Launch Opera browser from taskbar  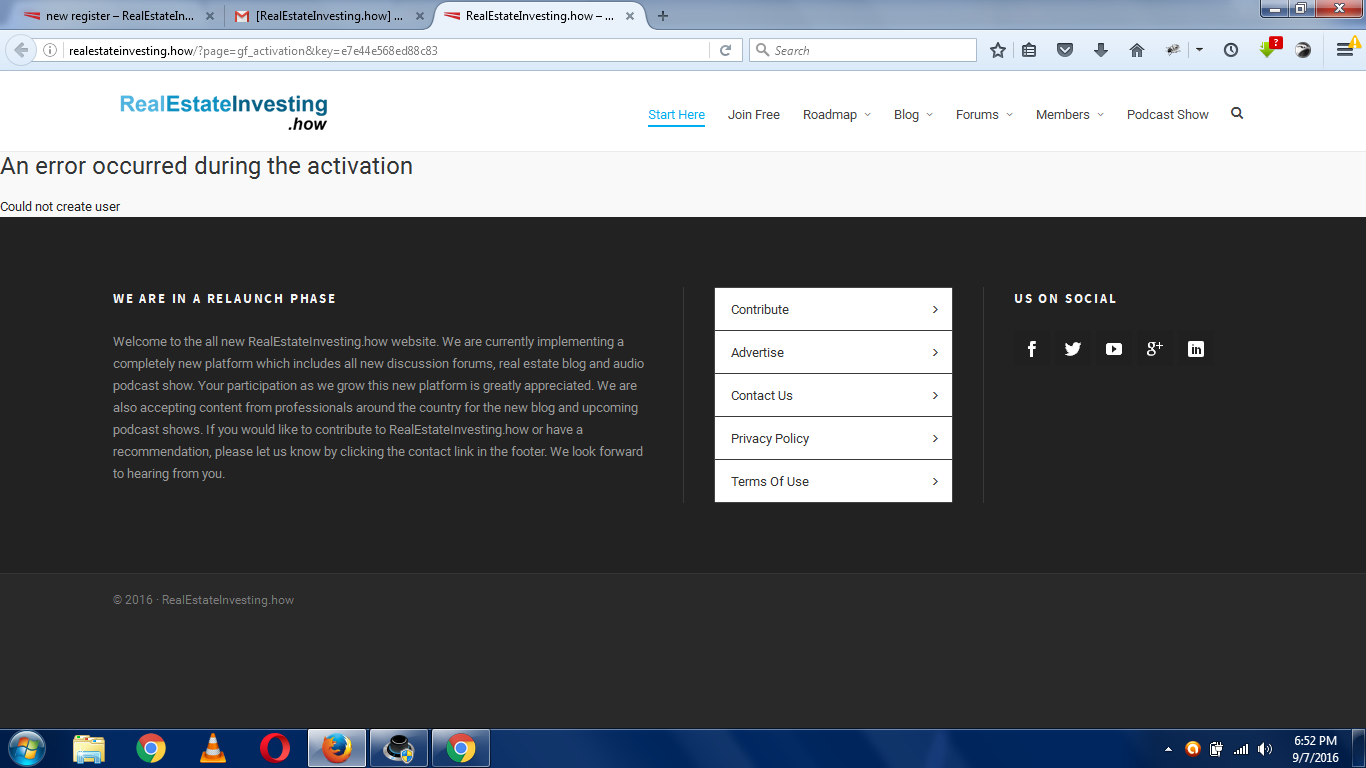tap(275, 748)
